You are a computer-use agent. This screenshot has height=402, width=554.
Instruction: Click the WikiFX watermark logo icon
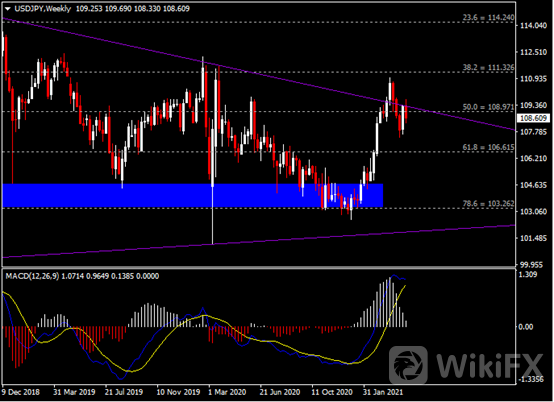coord(408,365)
